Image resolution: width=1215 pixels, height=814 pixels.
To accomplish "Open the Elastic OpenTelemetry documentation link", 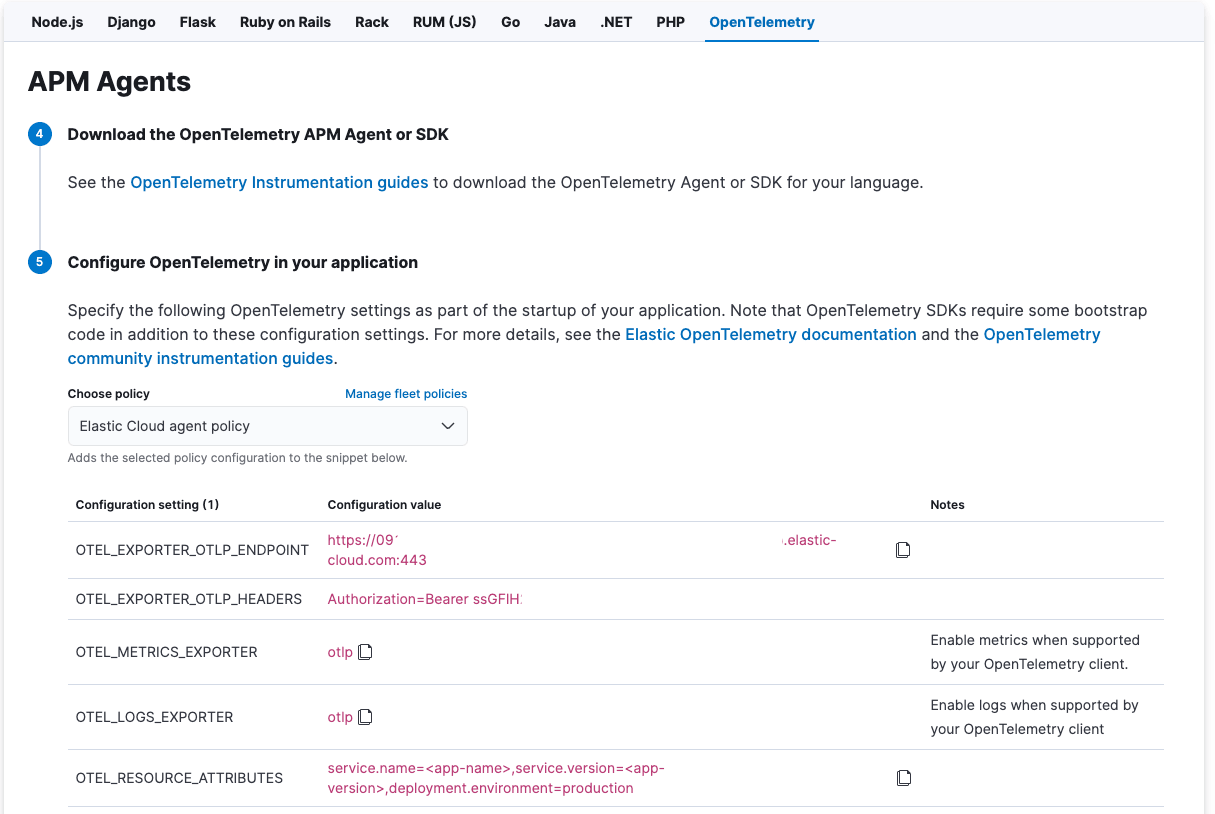I will 770,334.
